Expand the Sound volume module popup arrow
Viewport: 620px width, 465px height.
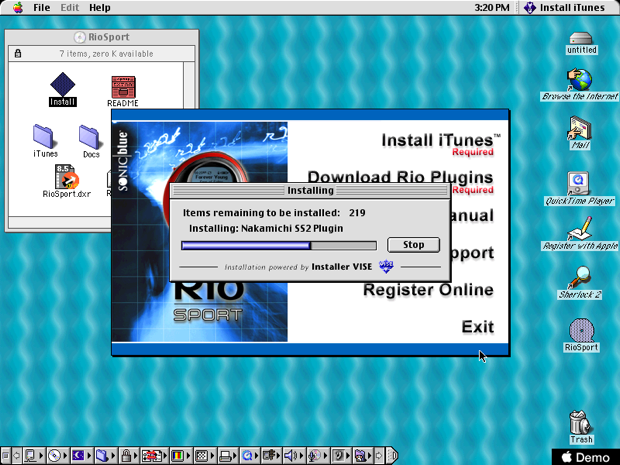(x=301, y=456)
